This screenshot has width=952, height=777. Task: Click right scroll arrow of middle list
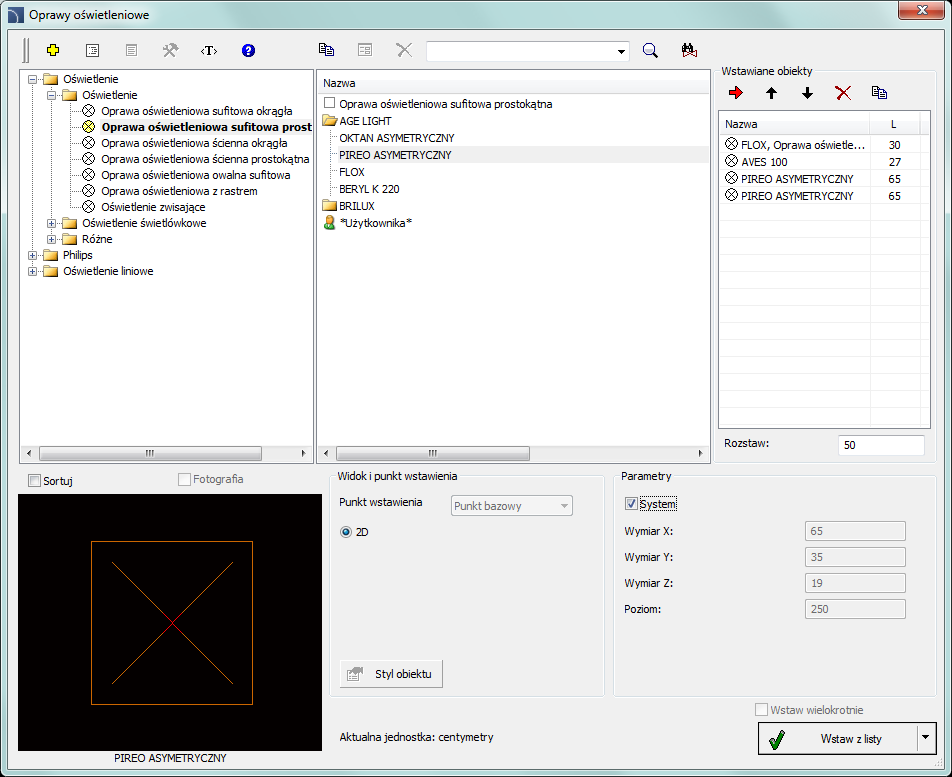point(700,453)
